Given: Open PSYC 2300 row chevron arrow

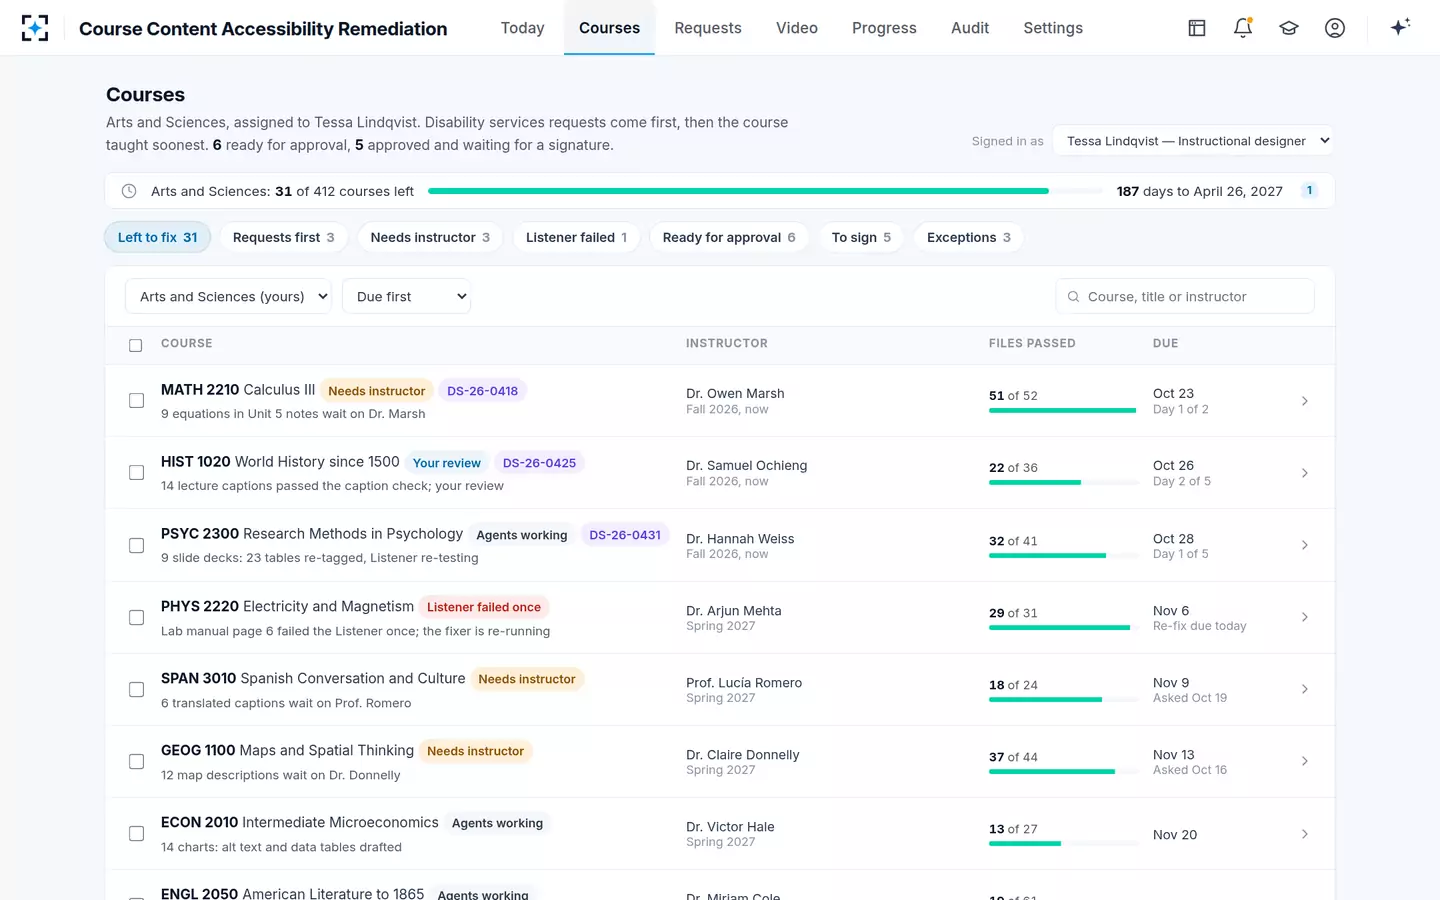Looking at the screenshot, I should pyautogui.click(x=1305, y=545).
